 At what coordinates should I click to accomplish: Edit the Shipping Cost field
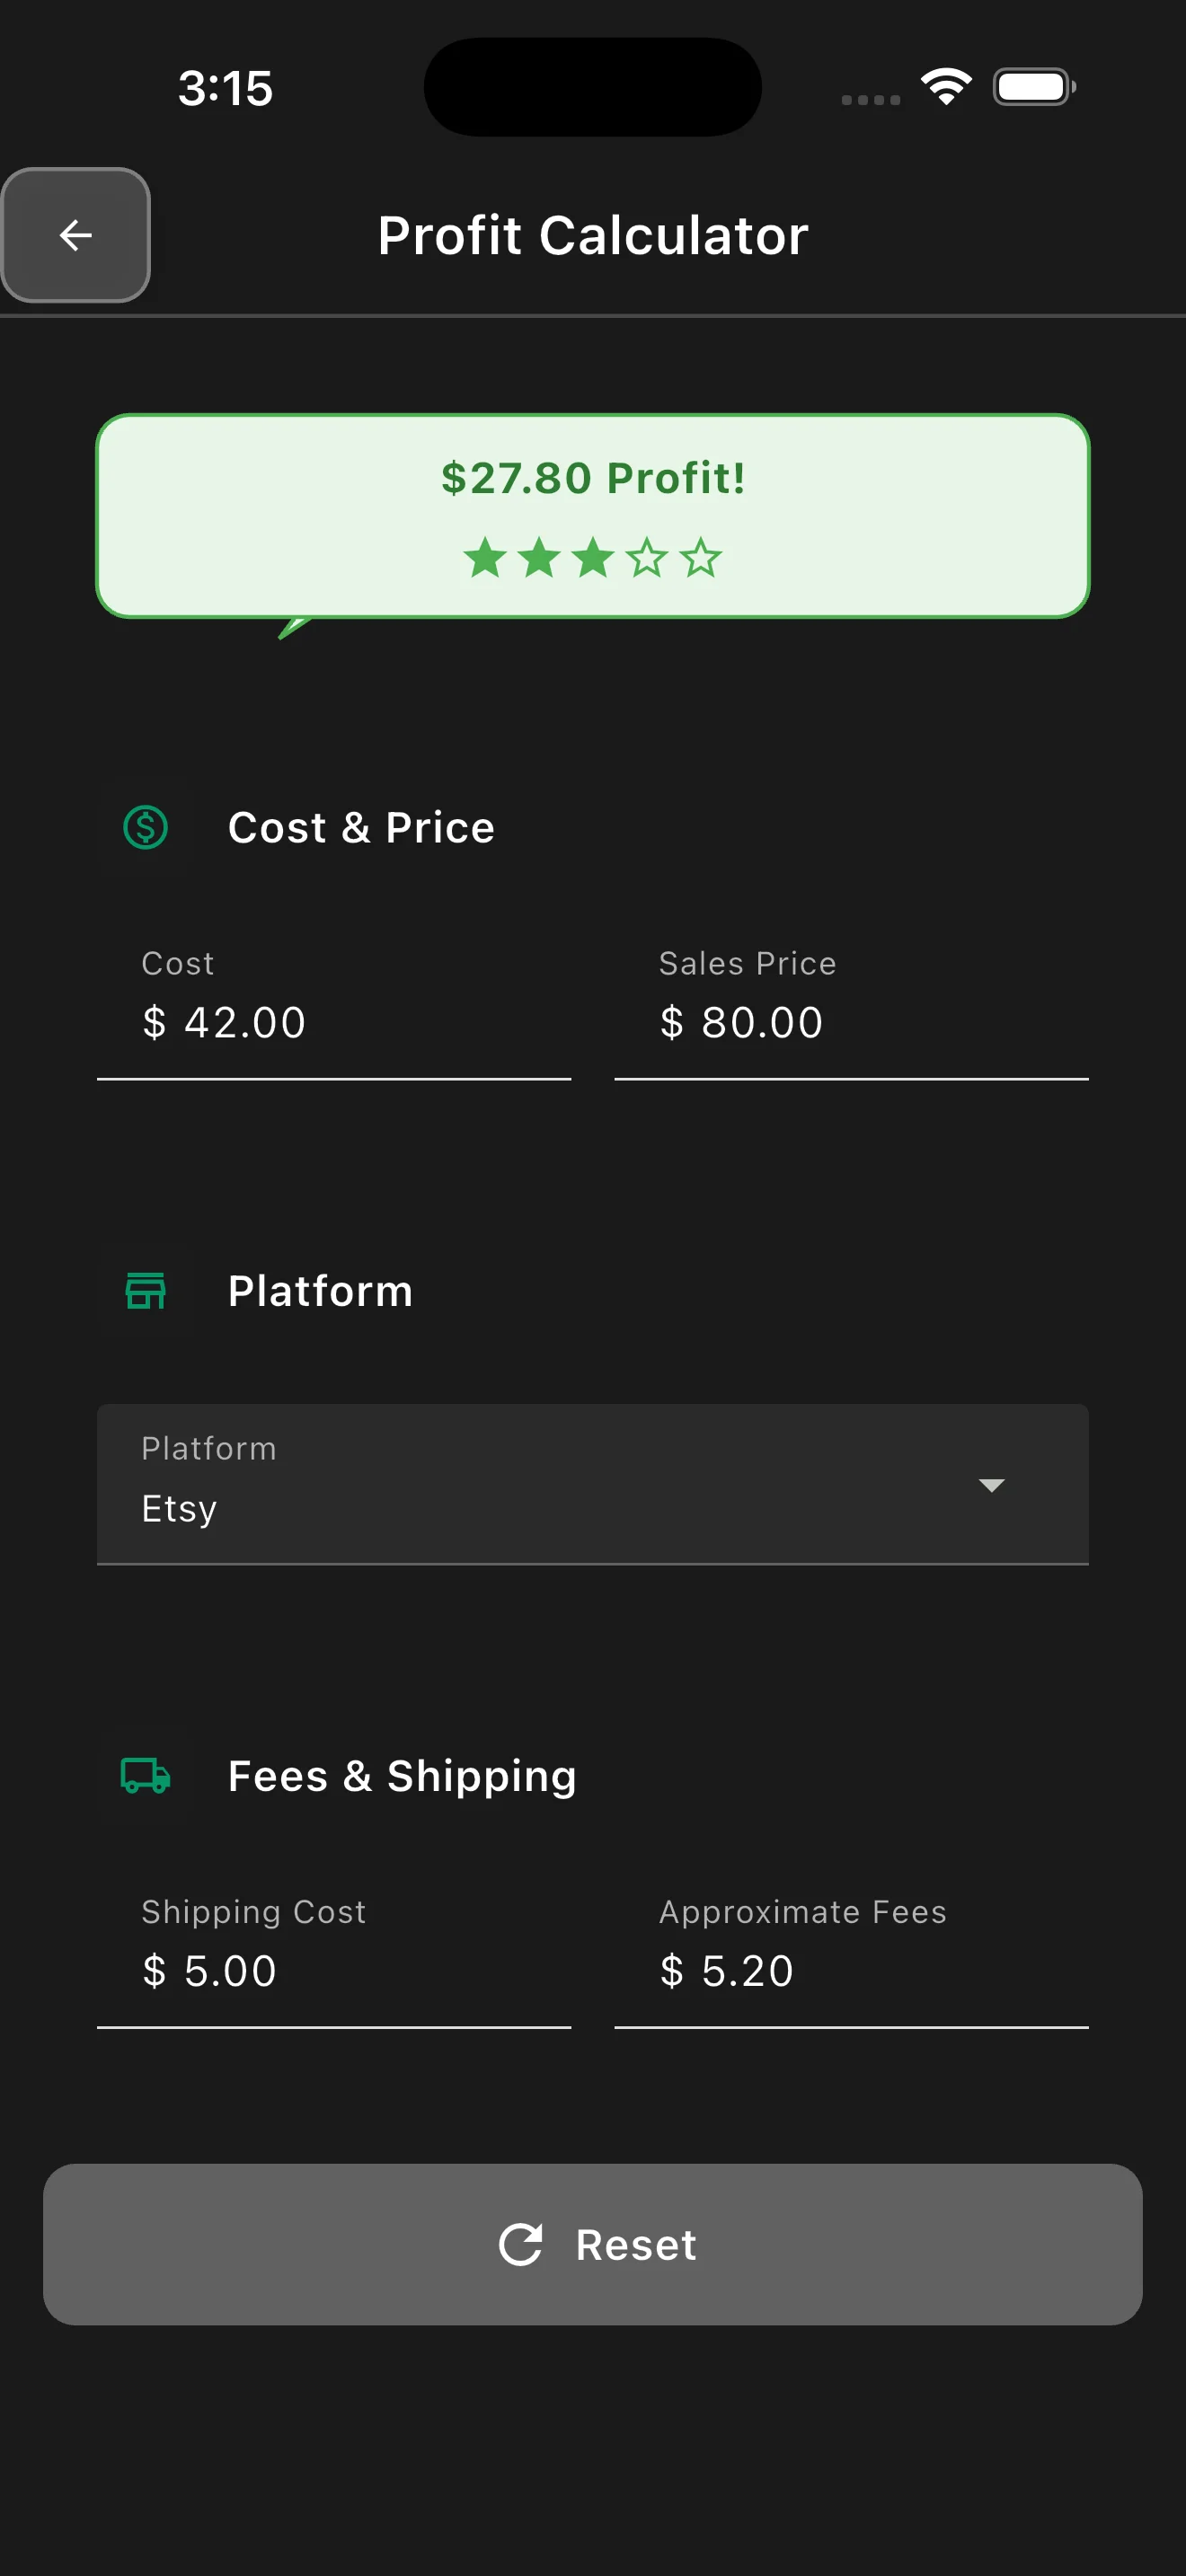click(333, 1970)
